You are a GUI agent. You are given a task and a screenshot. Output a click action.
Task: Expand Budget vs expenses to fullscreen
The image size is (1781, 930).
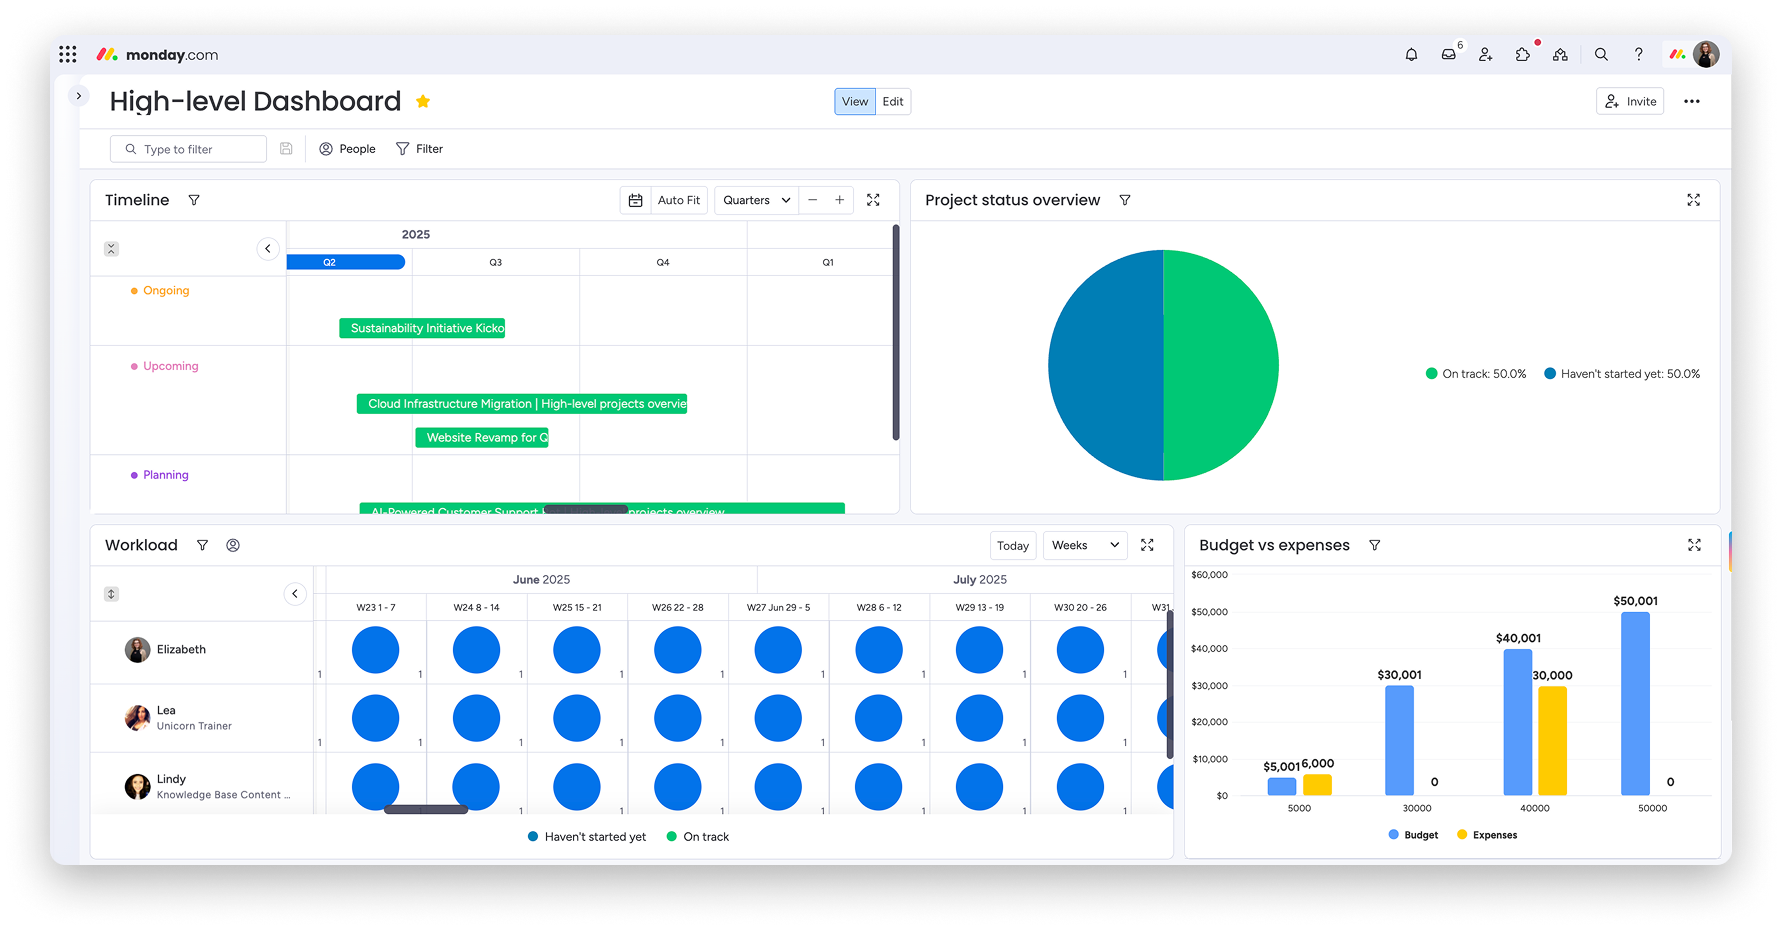click(1694, 545)
